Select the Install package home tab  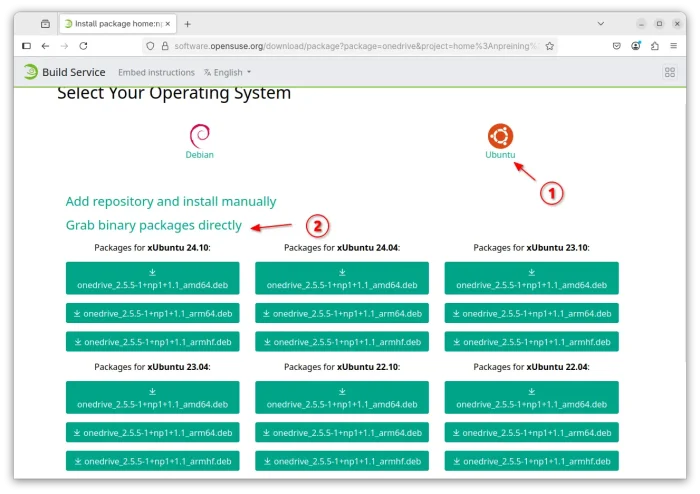[x=118, y=24]
